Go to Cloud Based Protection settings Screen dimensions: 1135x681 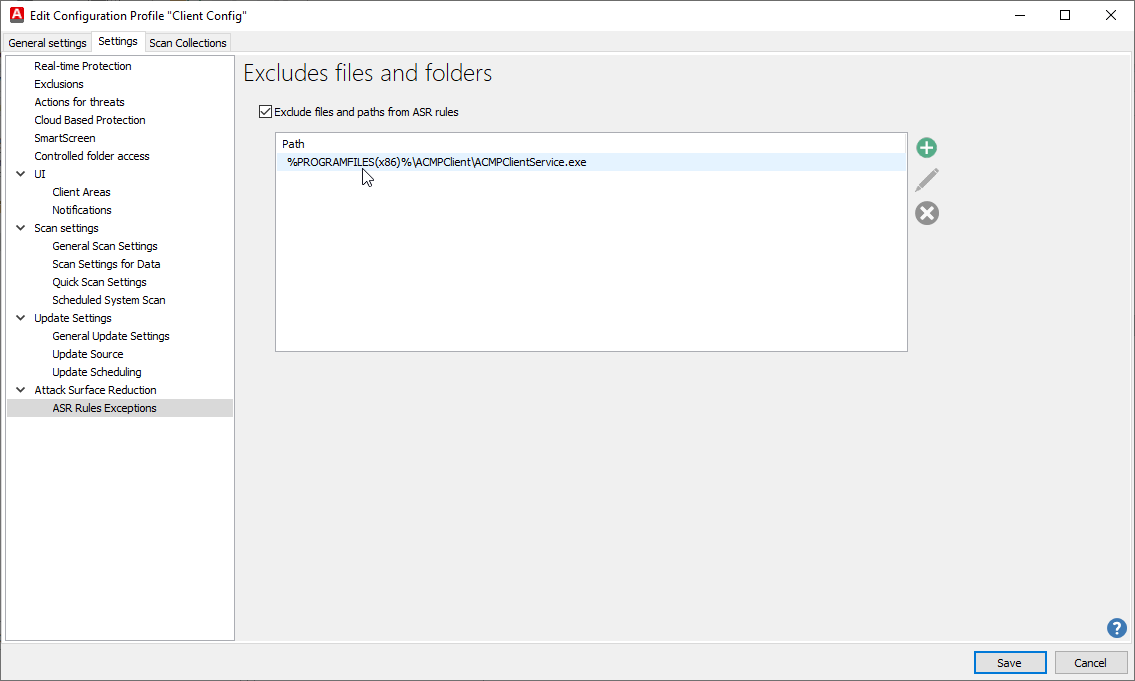(x=90, y=120)
